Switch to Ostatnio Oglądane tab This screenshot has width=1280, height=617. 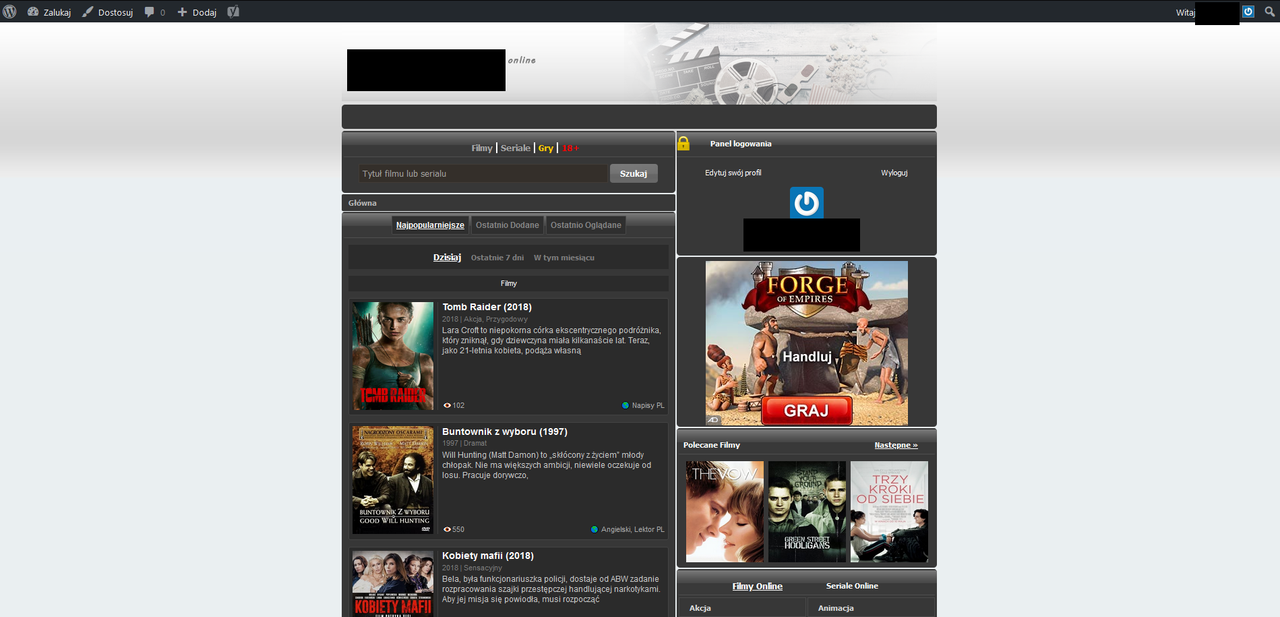click(x=586, y=225)
